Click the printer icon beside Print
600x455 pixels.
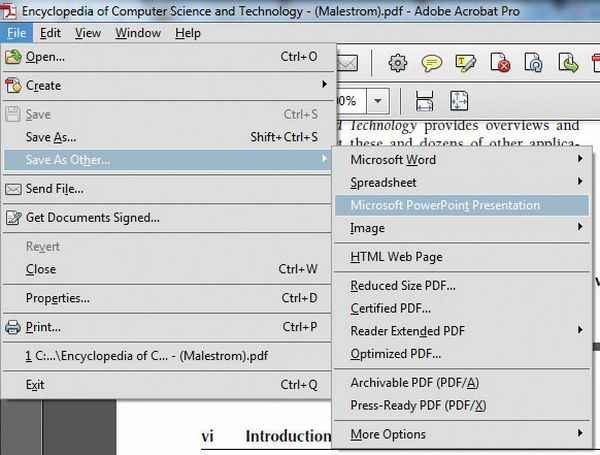[13, 328]
